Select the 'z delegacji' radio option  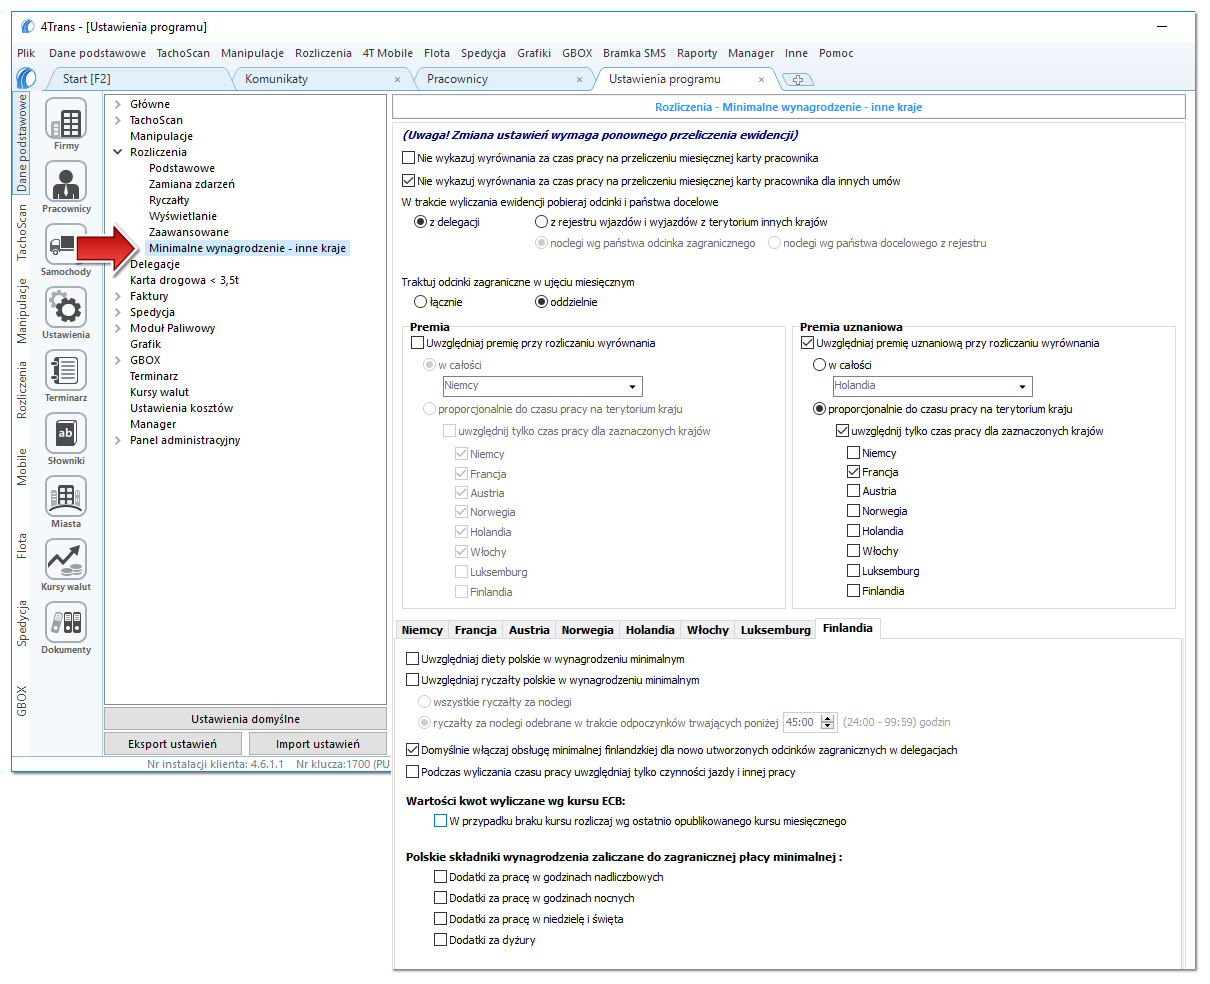click(421, 222)
